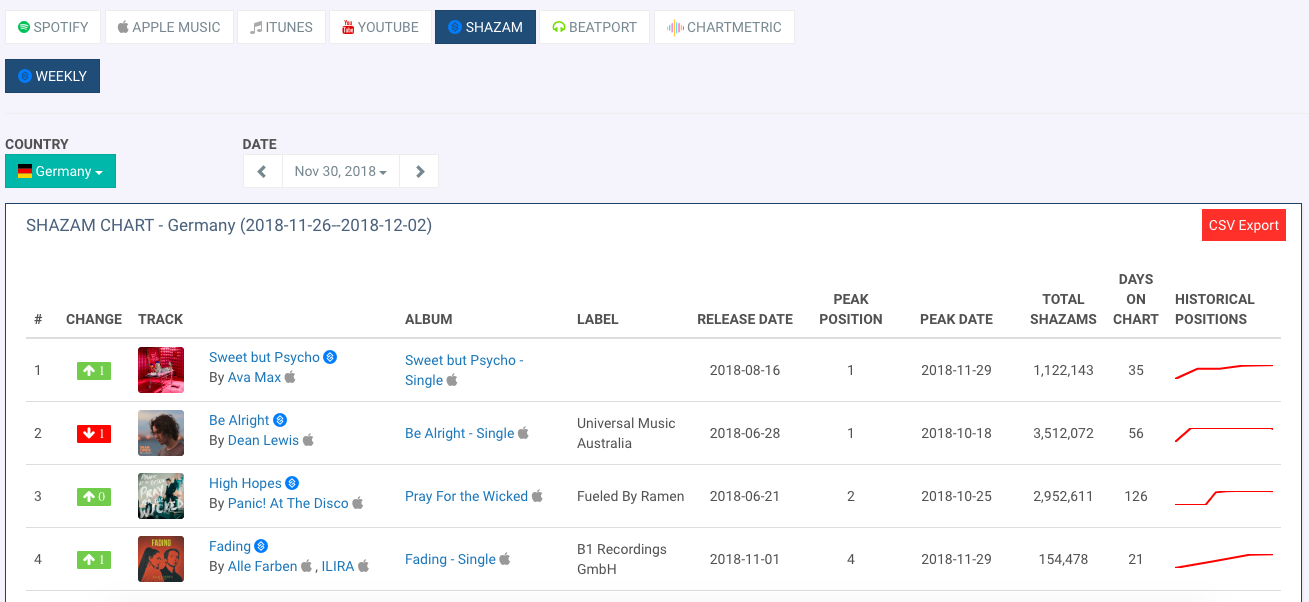Screen dimensions: 1309x602
Task: Open the Sweet but Psycho cover thumbnail
Action: pyautogui.click(x=161, y=370)
